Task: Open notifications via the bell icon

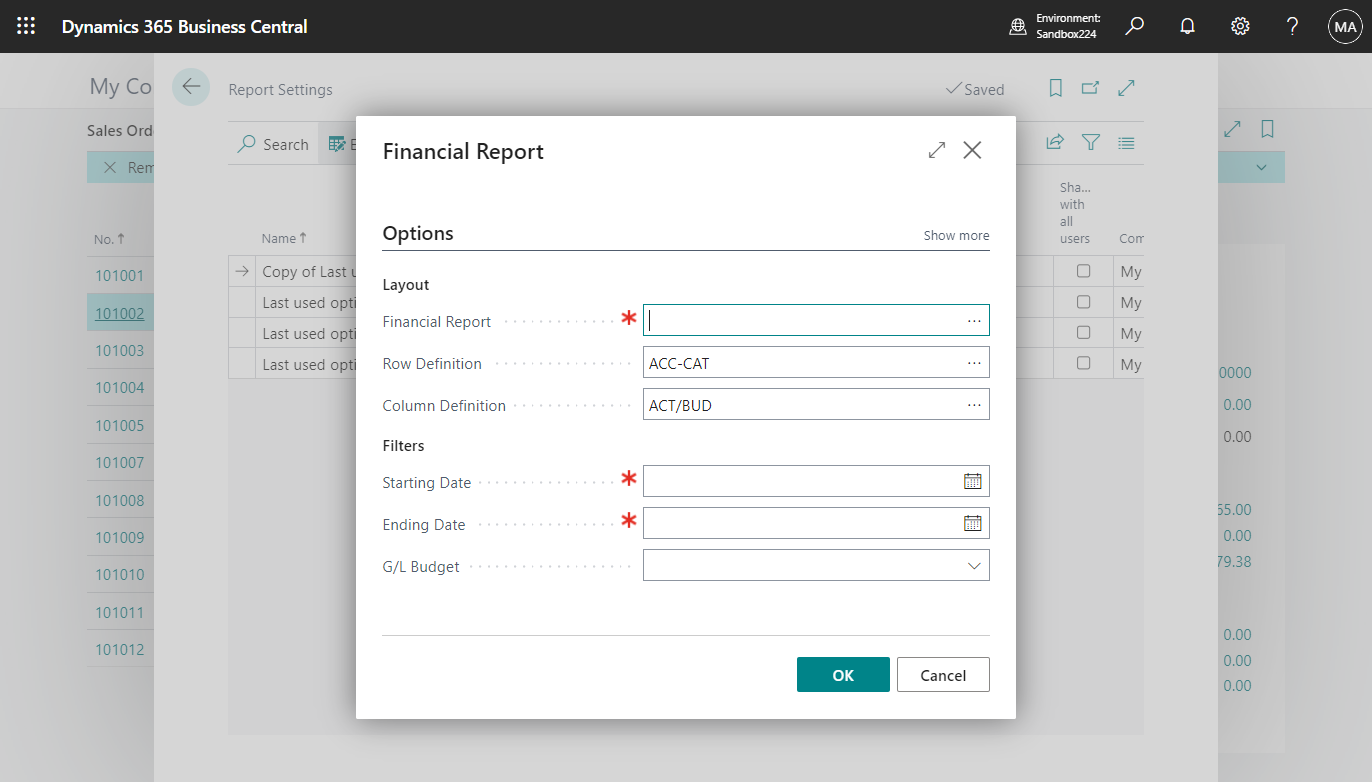Action: (1187, 26)
